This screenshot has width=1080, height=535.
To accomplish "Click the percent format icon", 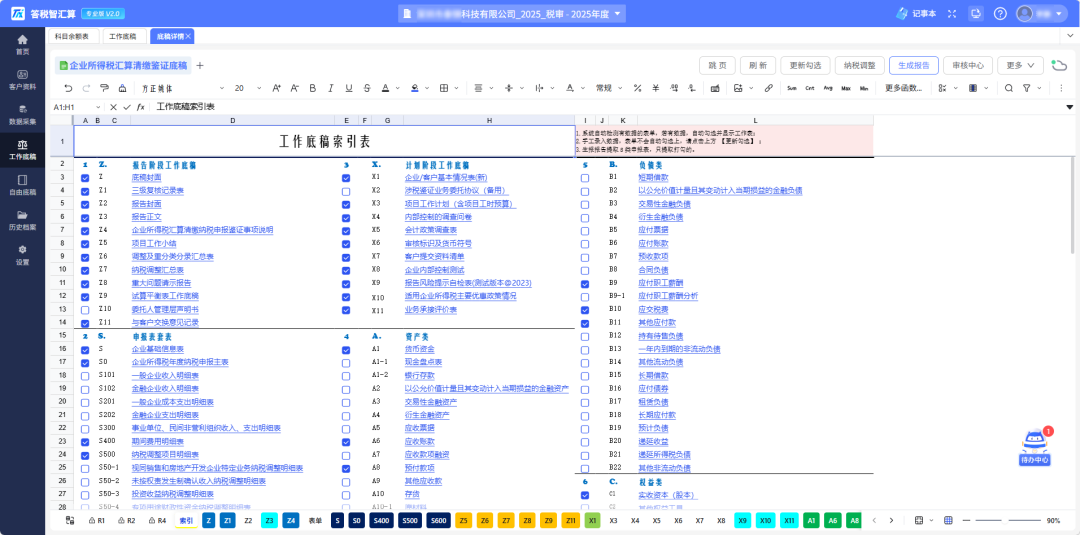I will coord(635,88).
